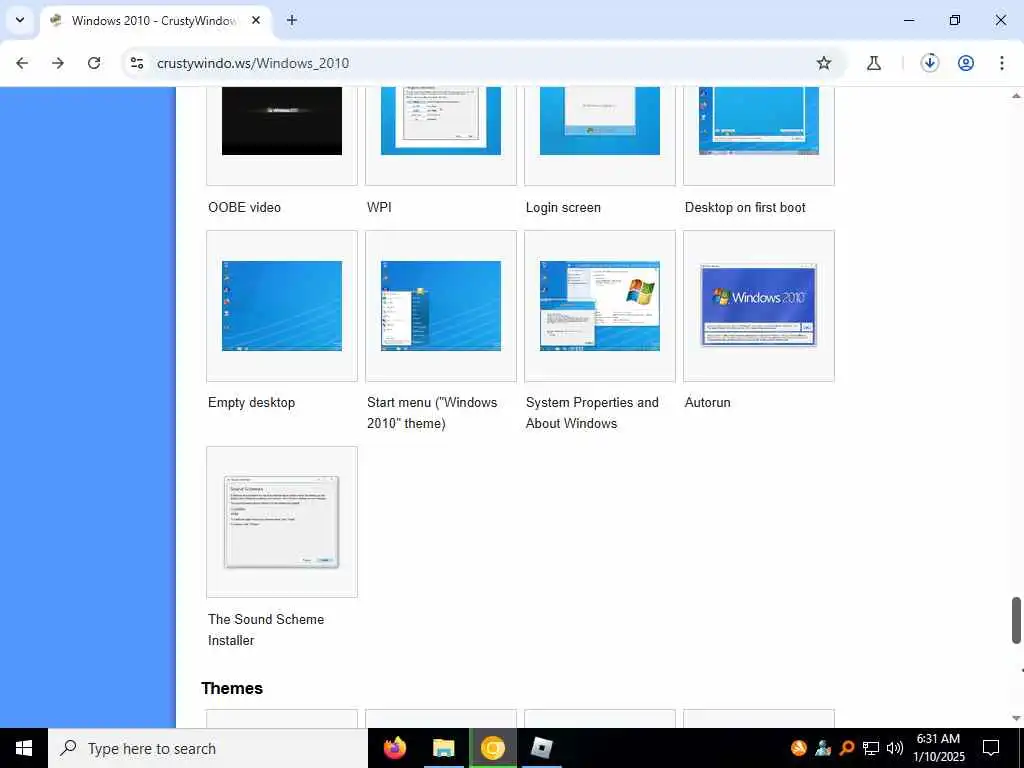This screenshot has height=768, width=1024.
Task: Click the page vertical scrollbar thumb
Action: pyautogui.click(x=1016, y=620)
